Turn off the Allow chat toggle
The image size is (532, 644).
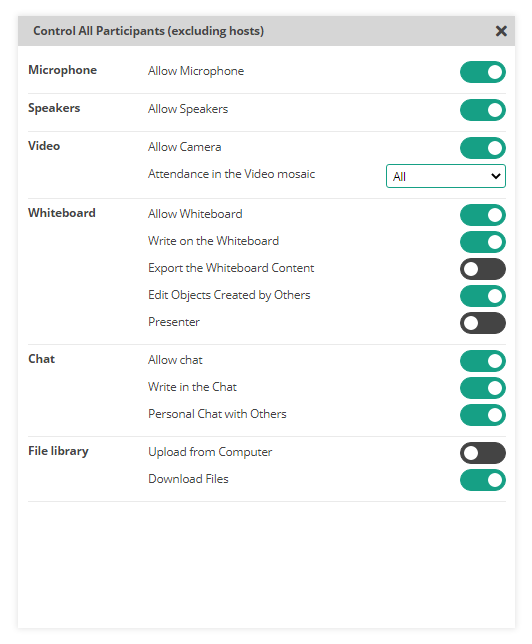click(x=483, y=361)
